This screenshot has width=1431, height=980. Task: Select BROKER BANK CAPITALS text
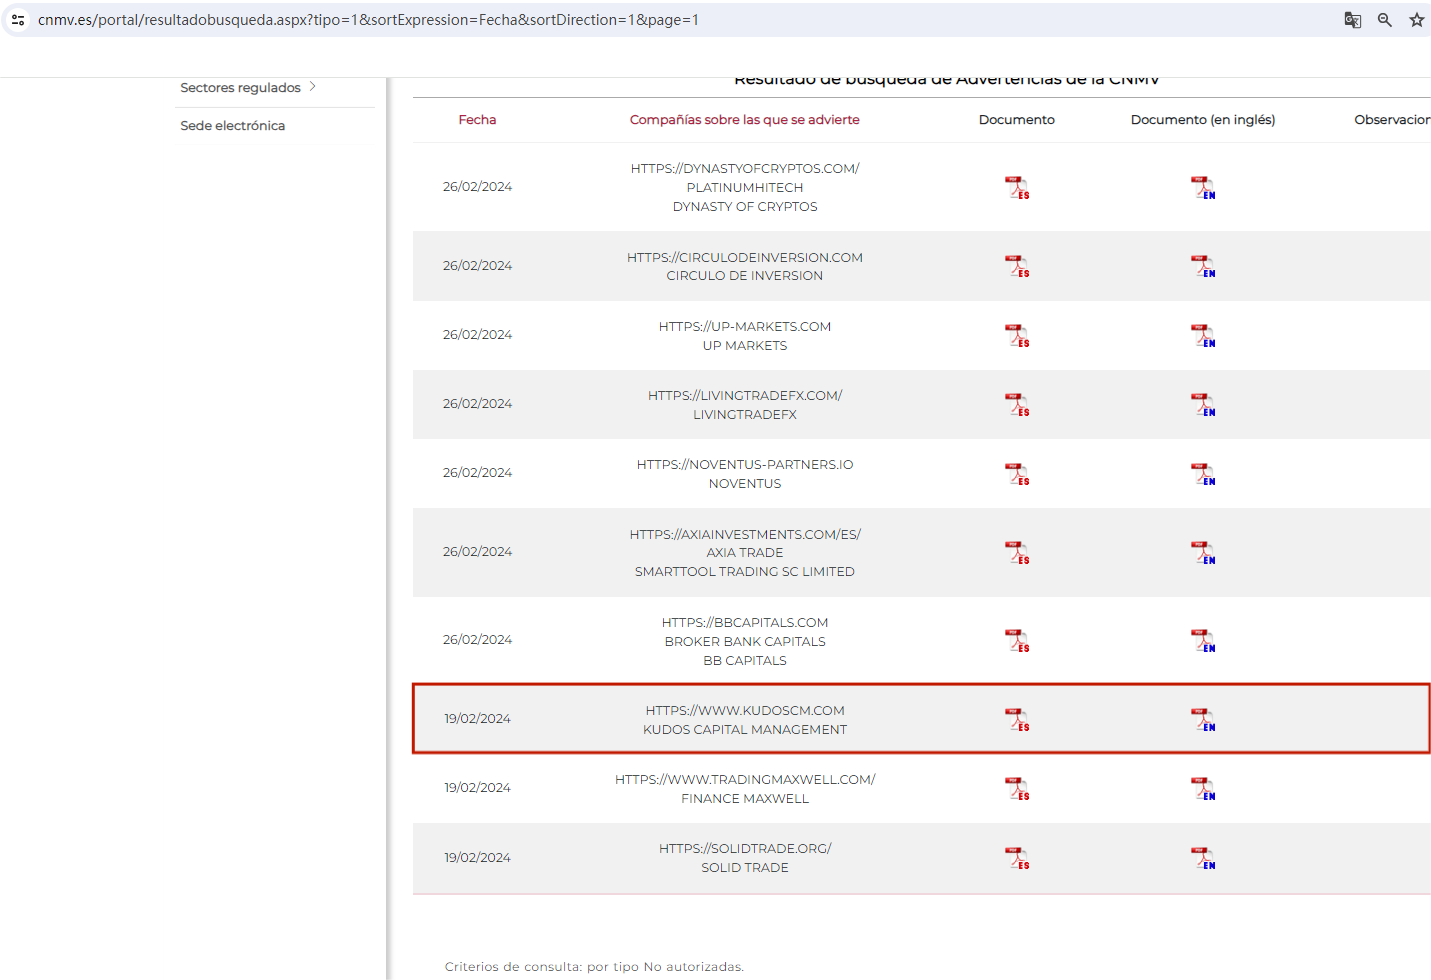pyautogui.click(x=745, y=642)
